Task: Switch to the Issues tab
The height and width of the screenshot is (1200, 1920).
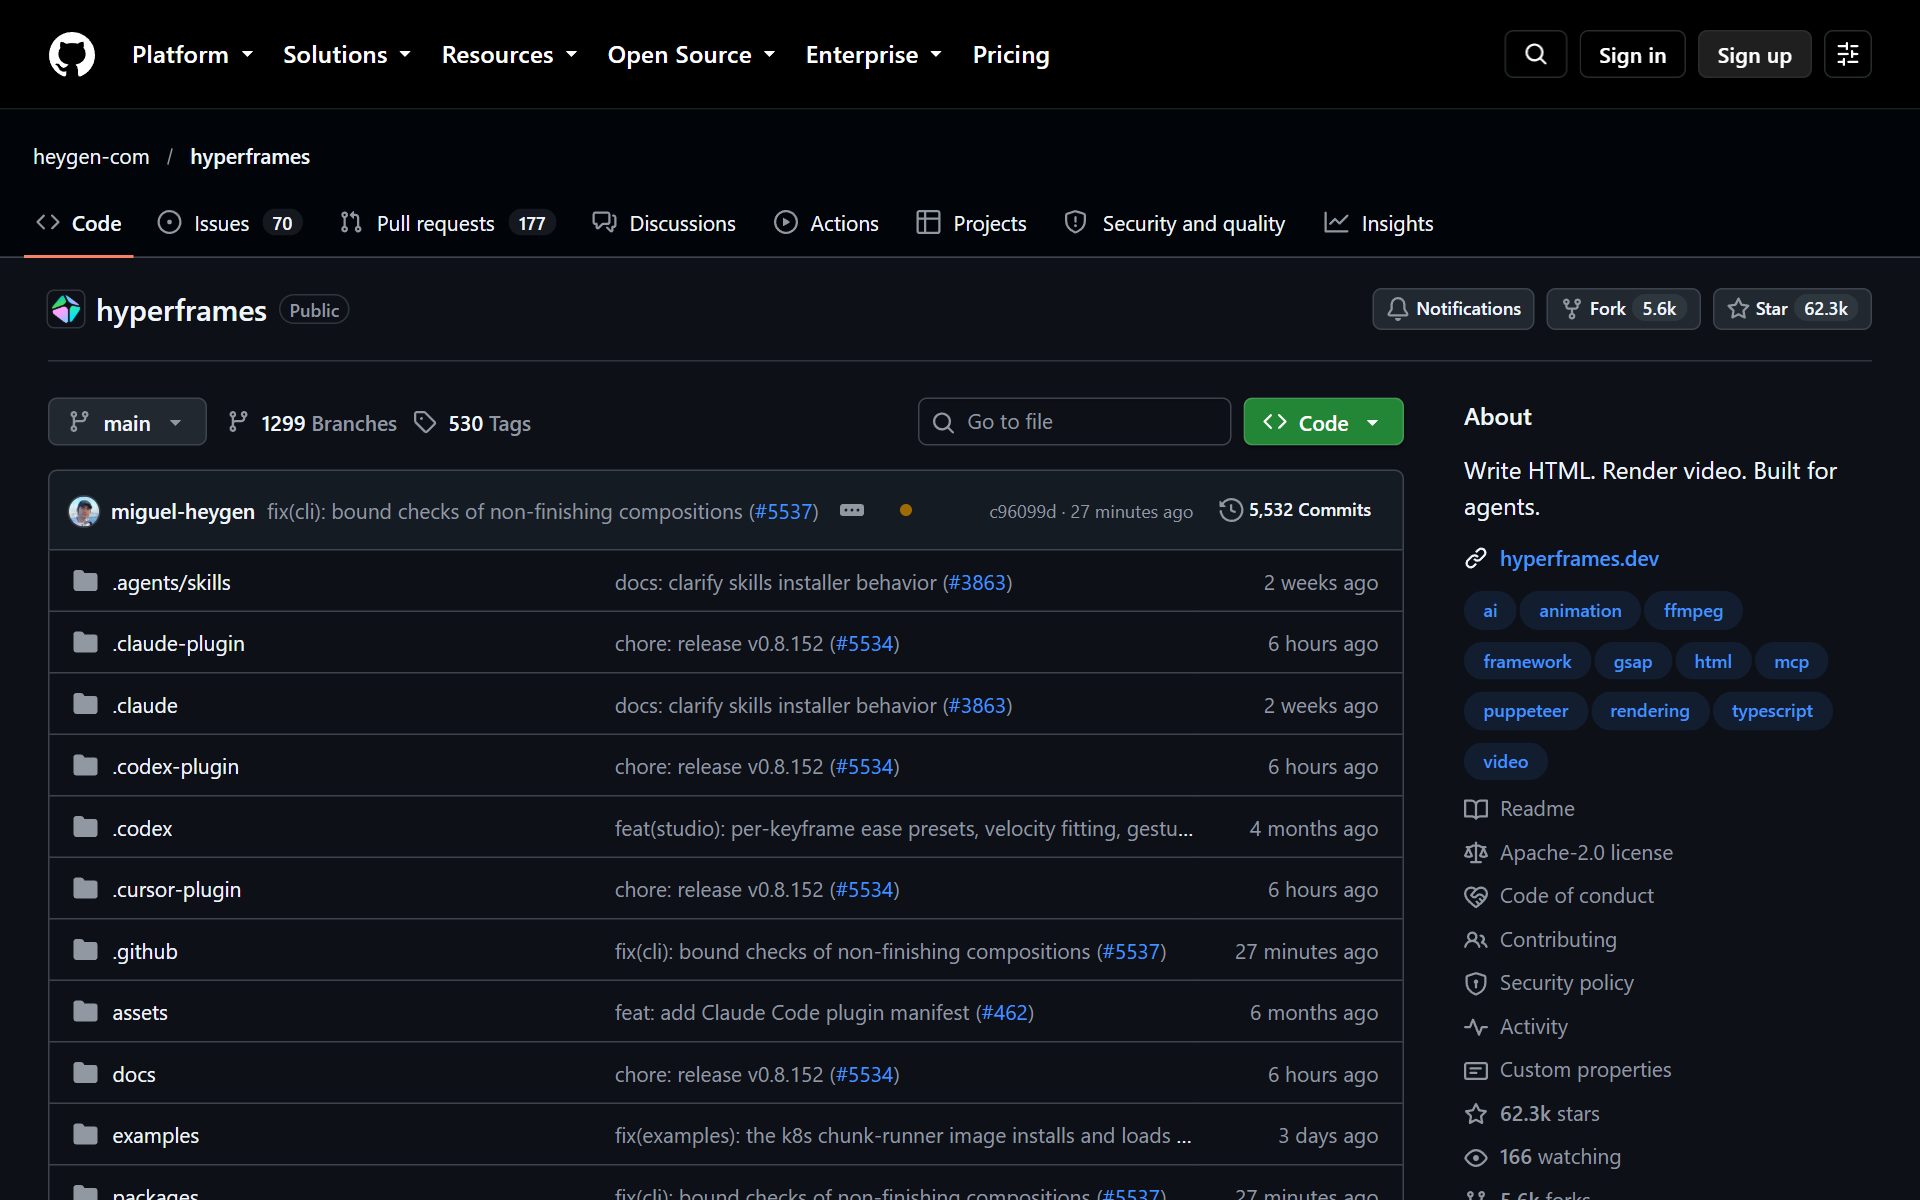Action: click(230, 223)
